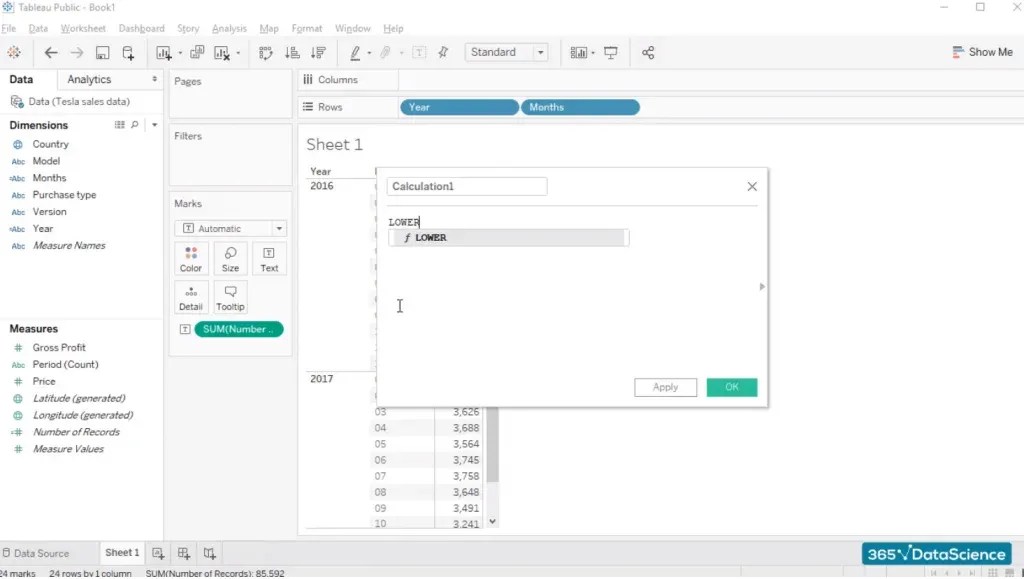1024x579 pixels.
Task: Click the Apply button in the calculation dialog
Action: [665, 387]
